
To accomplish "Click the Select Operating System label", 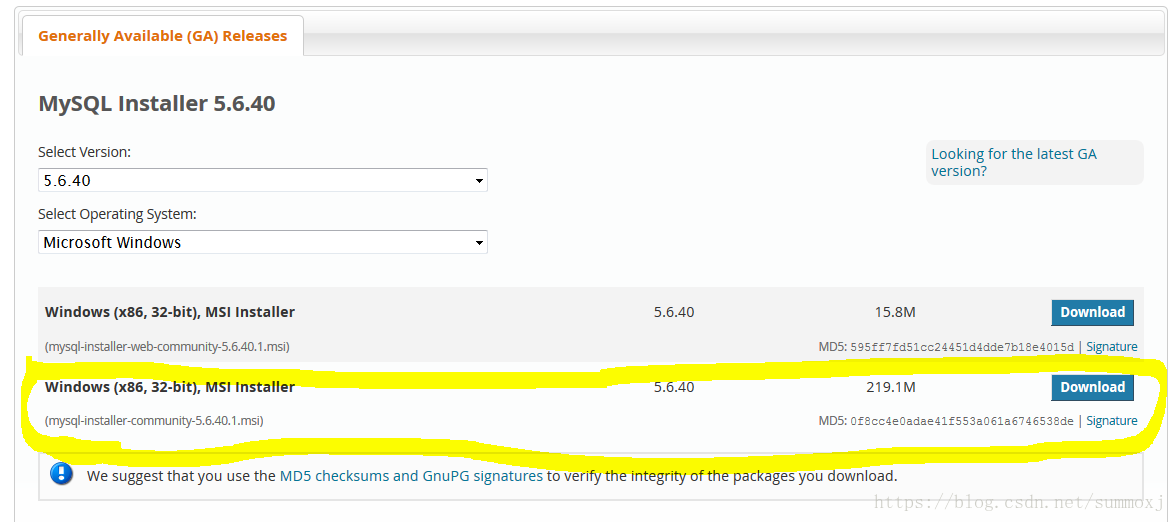I will coord(118,214).
